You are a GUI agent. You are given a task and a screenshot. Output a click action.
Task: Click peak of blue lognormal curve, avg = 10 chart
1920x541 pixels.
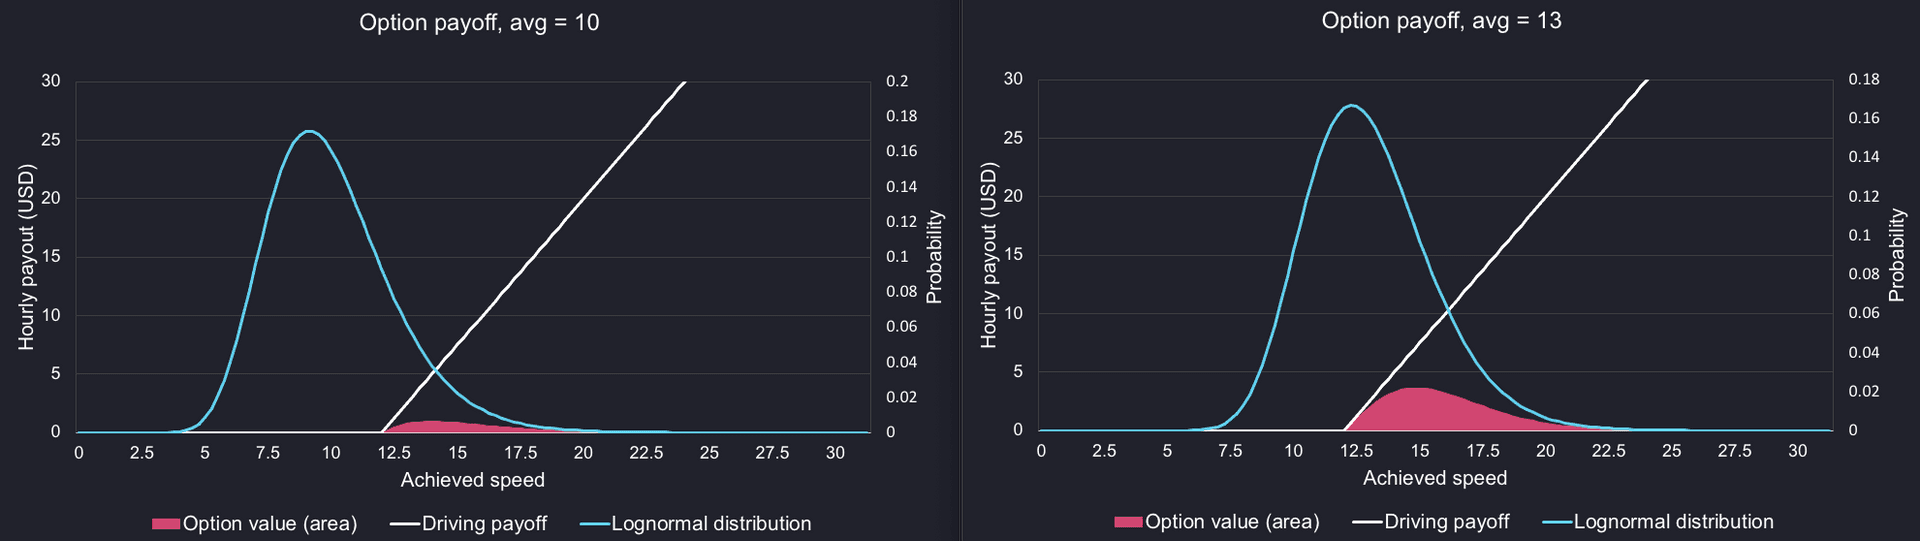point(309,131)
